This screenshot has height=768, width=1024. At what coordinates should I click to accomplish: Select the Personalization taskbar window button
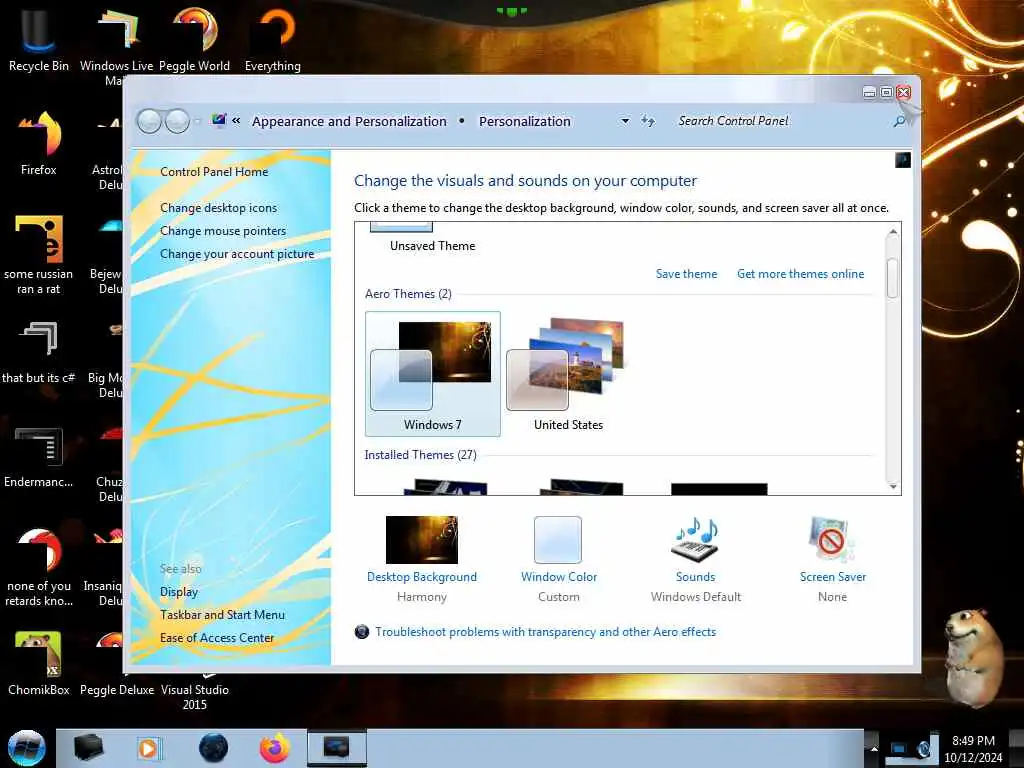(336, 748)
